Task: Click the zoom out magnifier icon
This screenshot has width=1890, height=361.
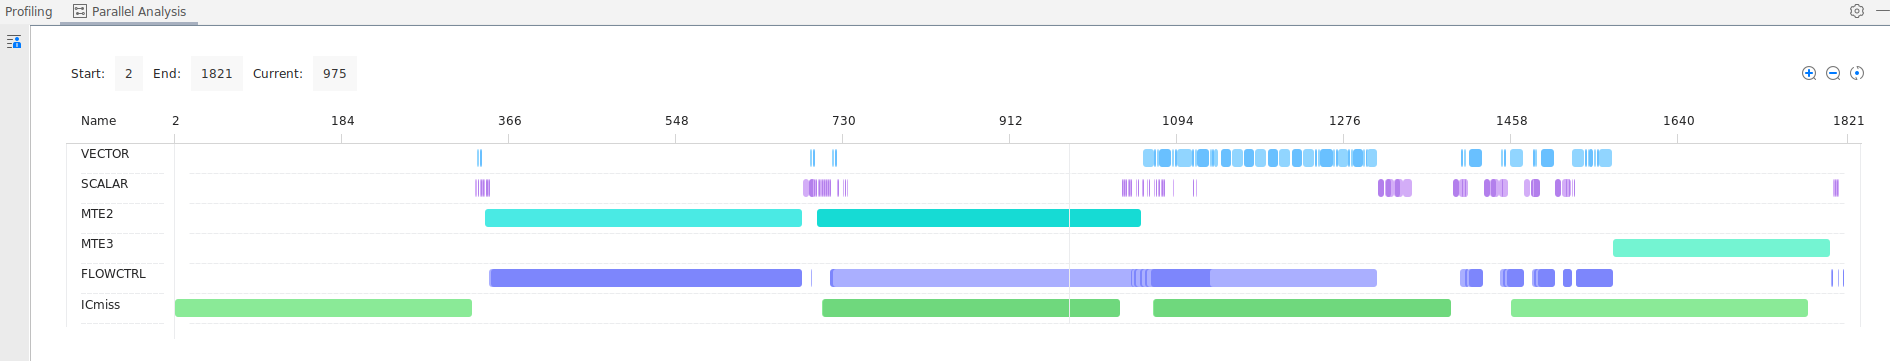Action: 1833,73
